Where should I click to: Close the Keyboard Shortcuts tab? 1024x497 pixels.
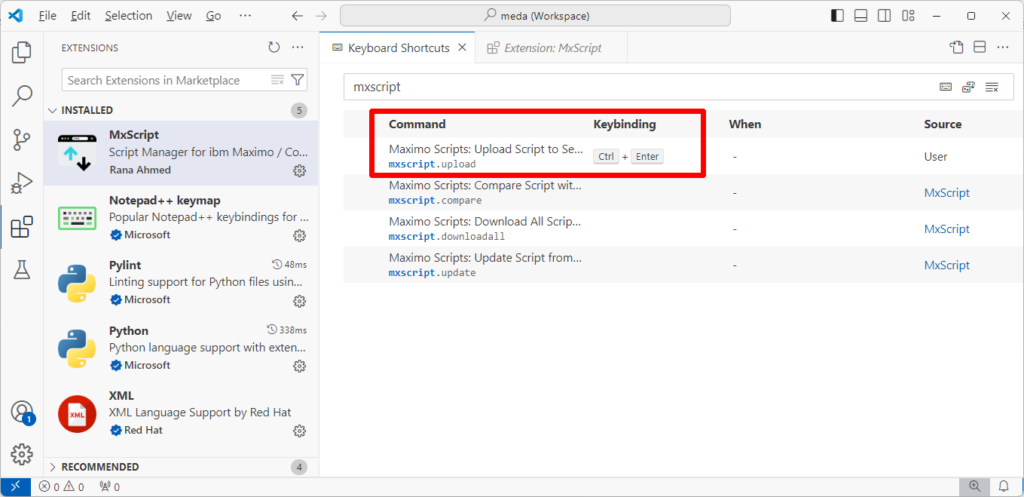click(462, 48)
